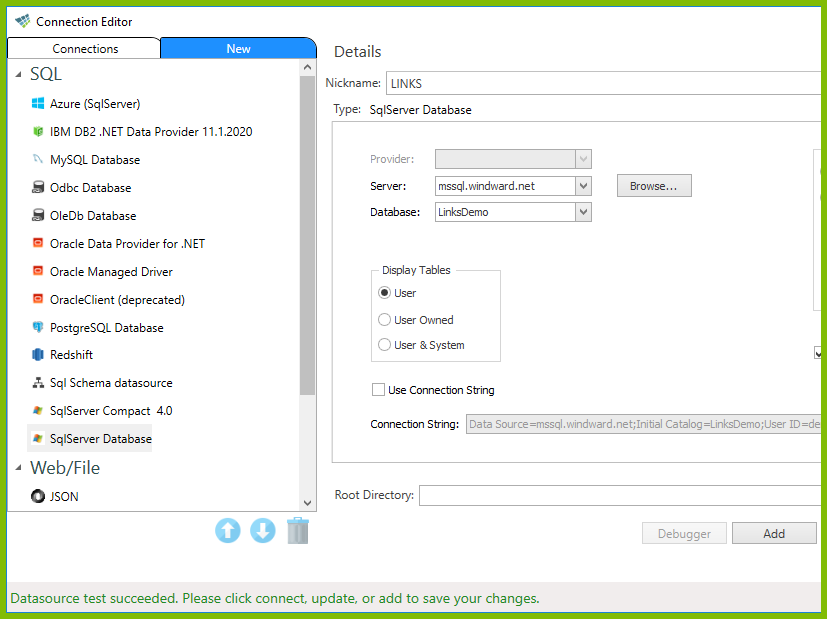The height and width of the screenshot is (619, 827).
Task: Select the User & System radio button
Action: click(x=384, y=345)
